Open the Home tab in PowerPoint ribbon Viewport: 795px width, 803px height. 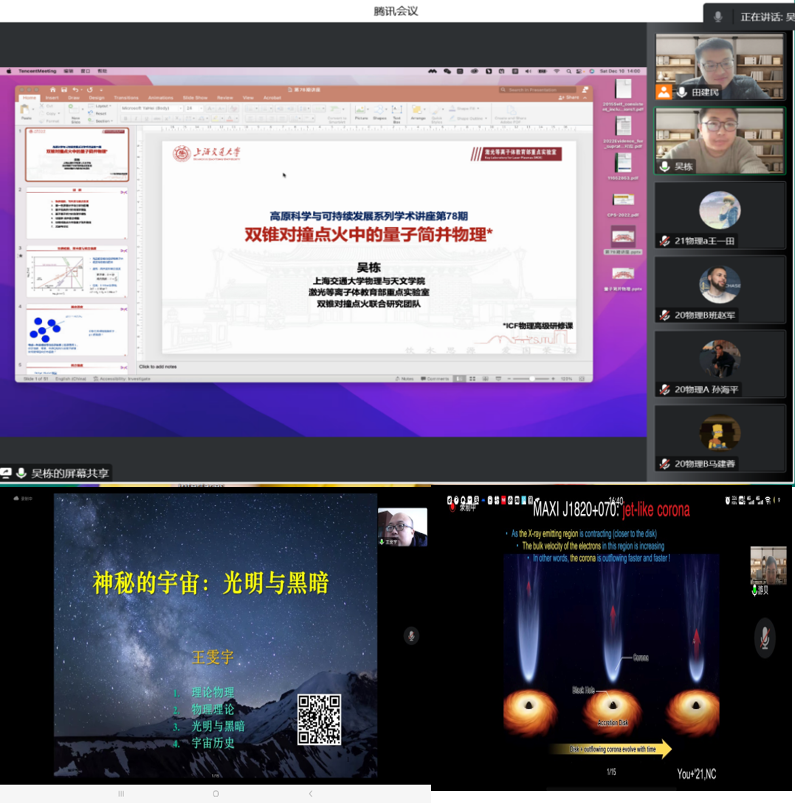click(30, 97)
